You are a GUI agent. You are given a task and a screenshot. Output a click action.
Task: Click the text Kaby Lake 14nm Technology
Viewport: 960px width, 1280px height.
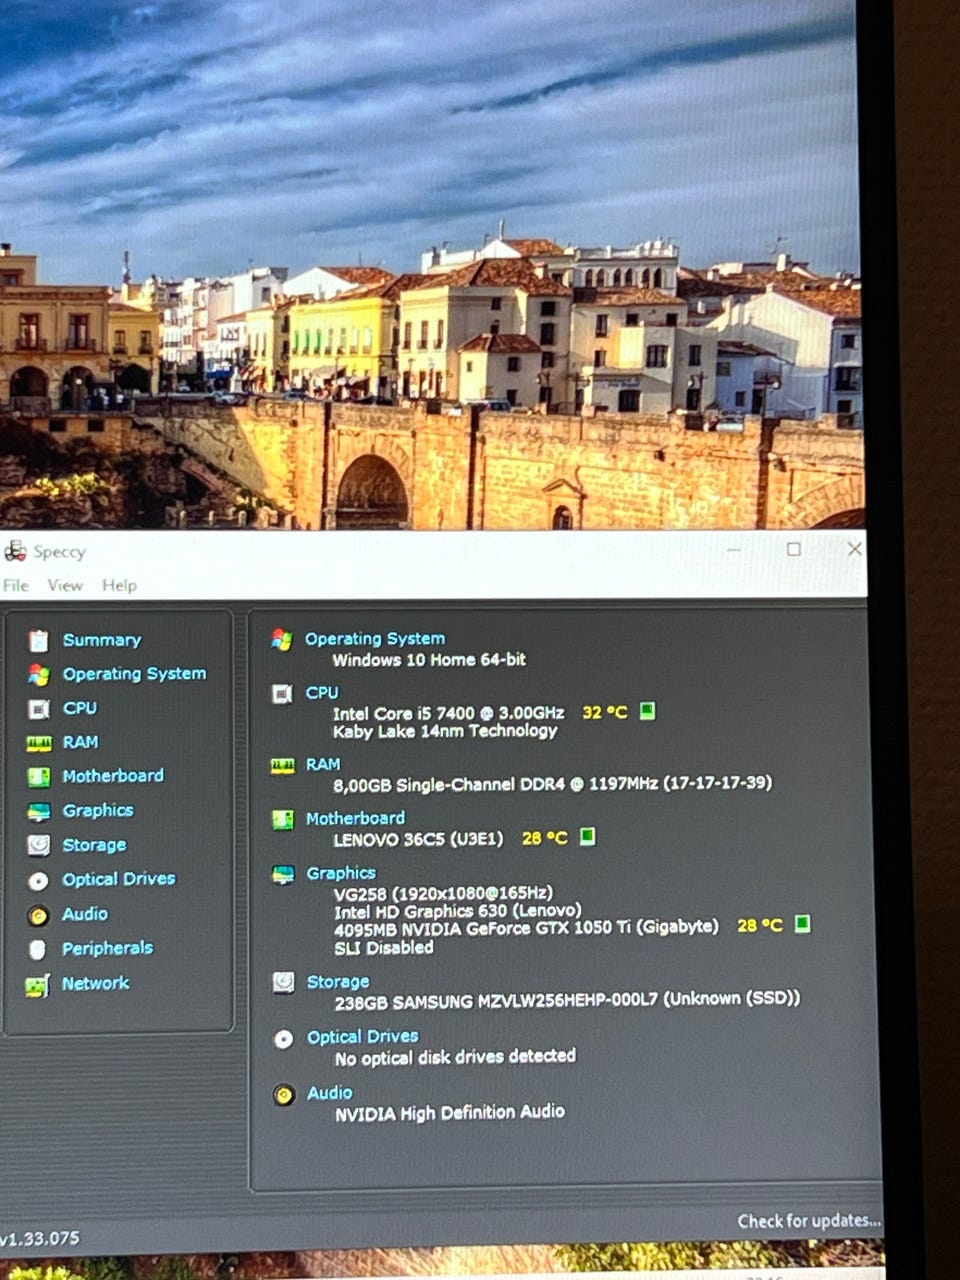click(445, 731)
